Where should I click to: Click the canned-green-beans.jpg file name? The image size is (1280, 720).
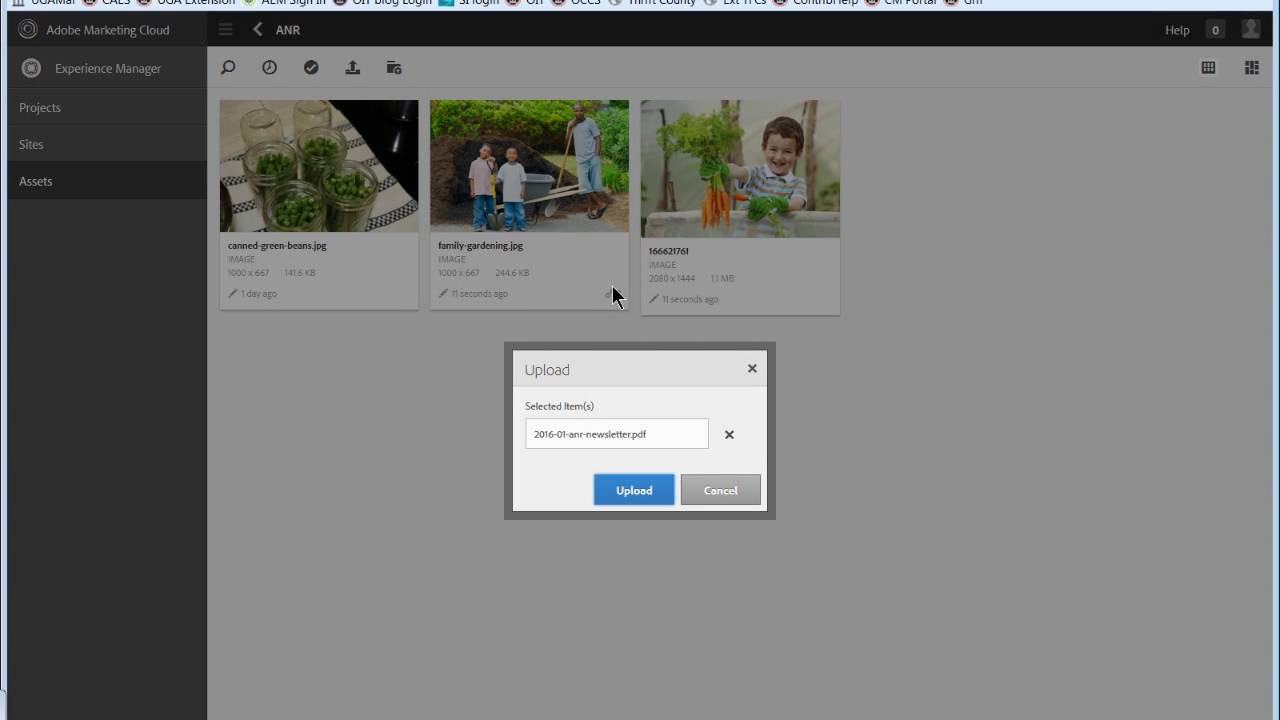pyautogui.click(x=277, y=246)
